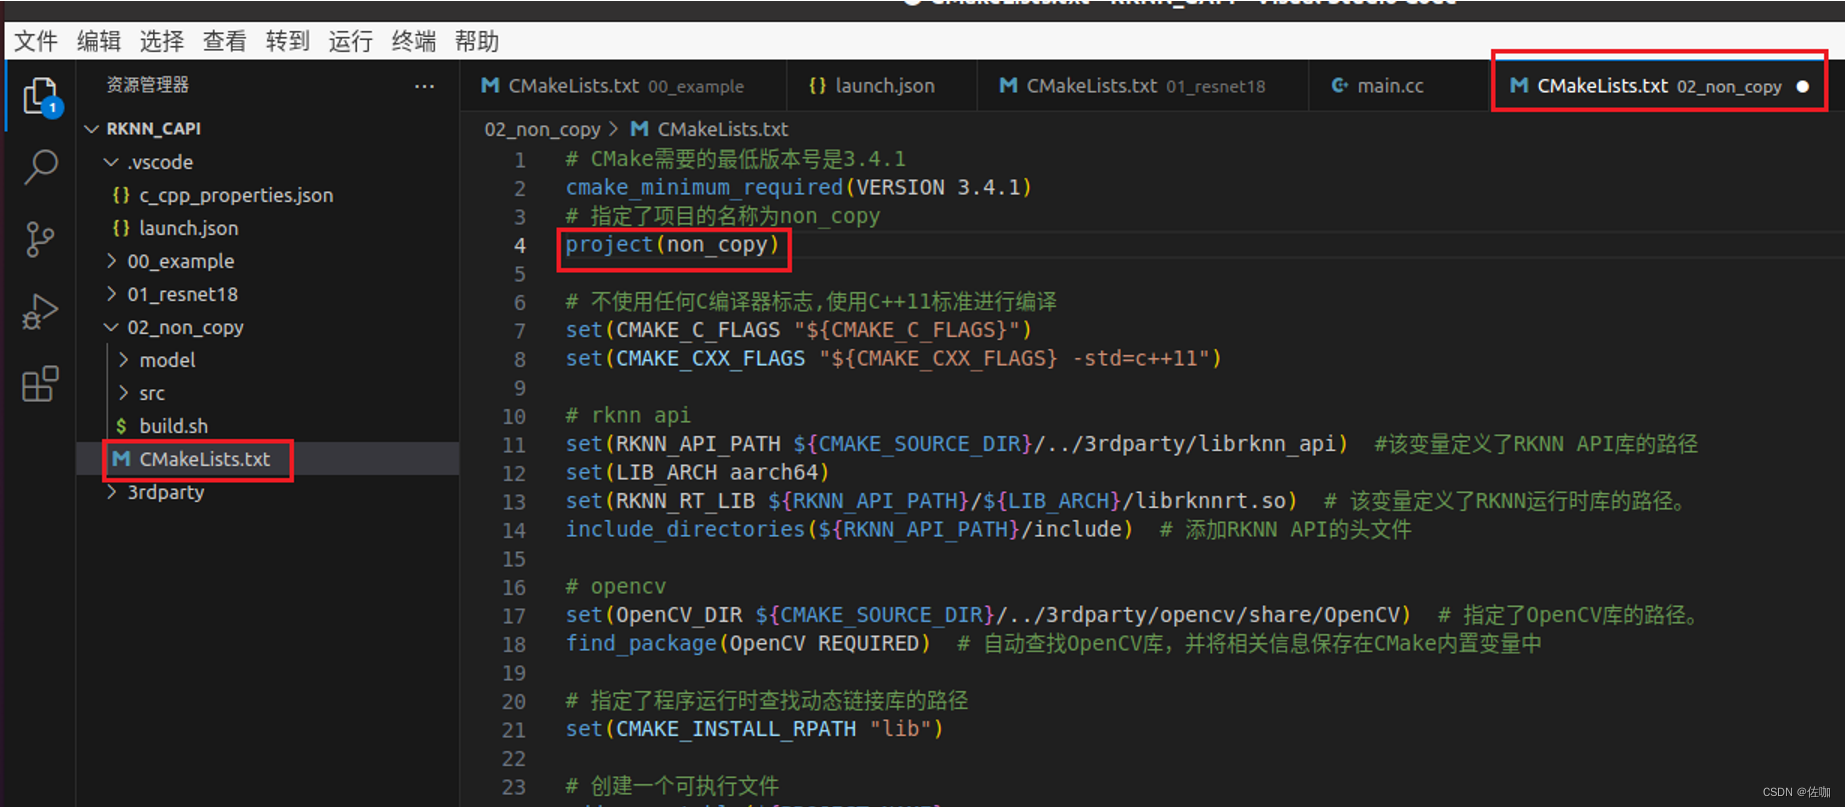Click the shell script icon beside build.sh

121,426
